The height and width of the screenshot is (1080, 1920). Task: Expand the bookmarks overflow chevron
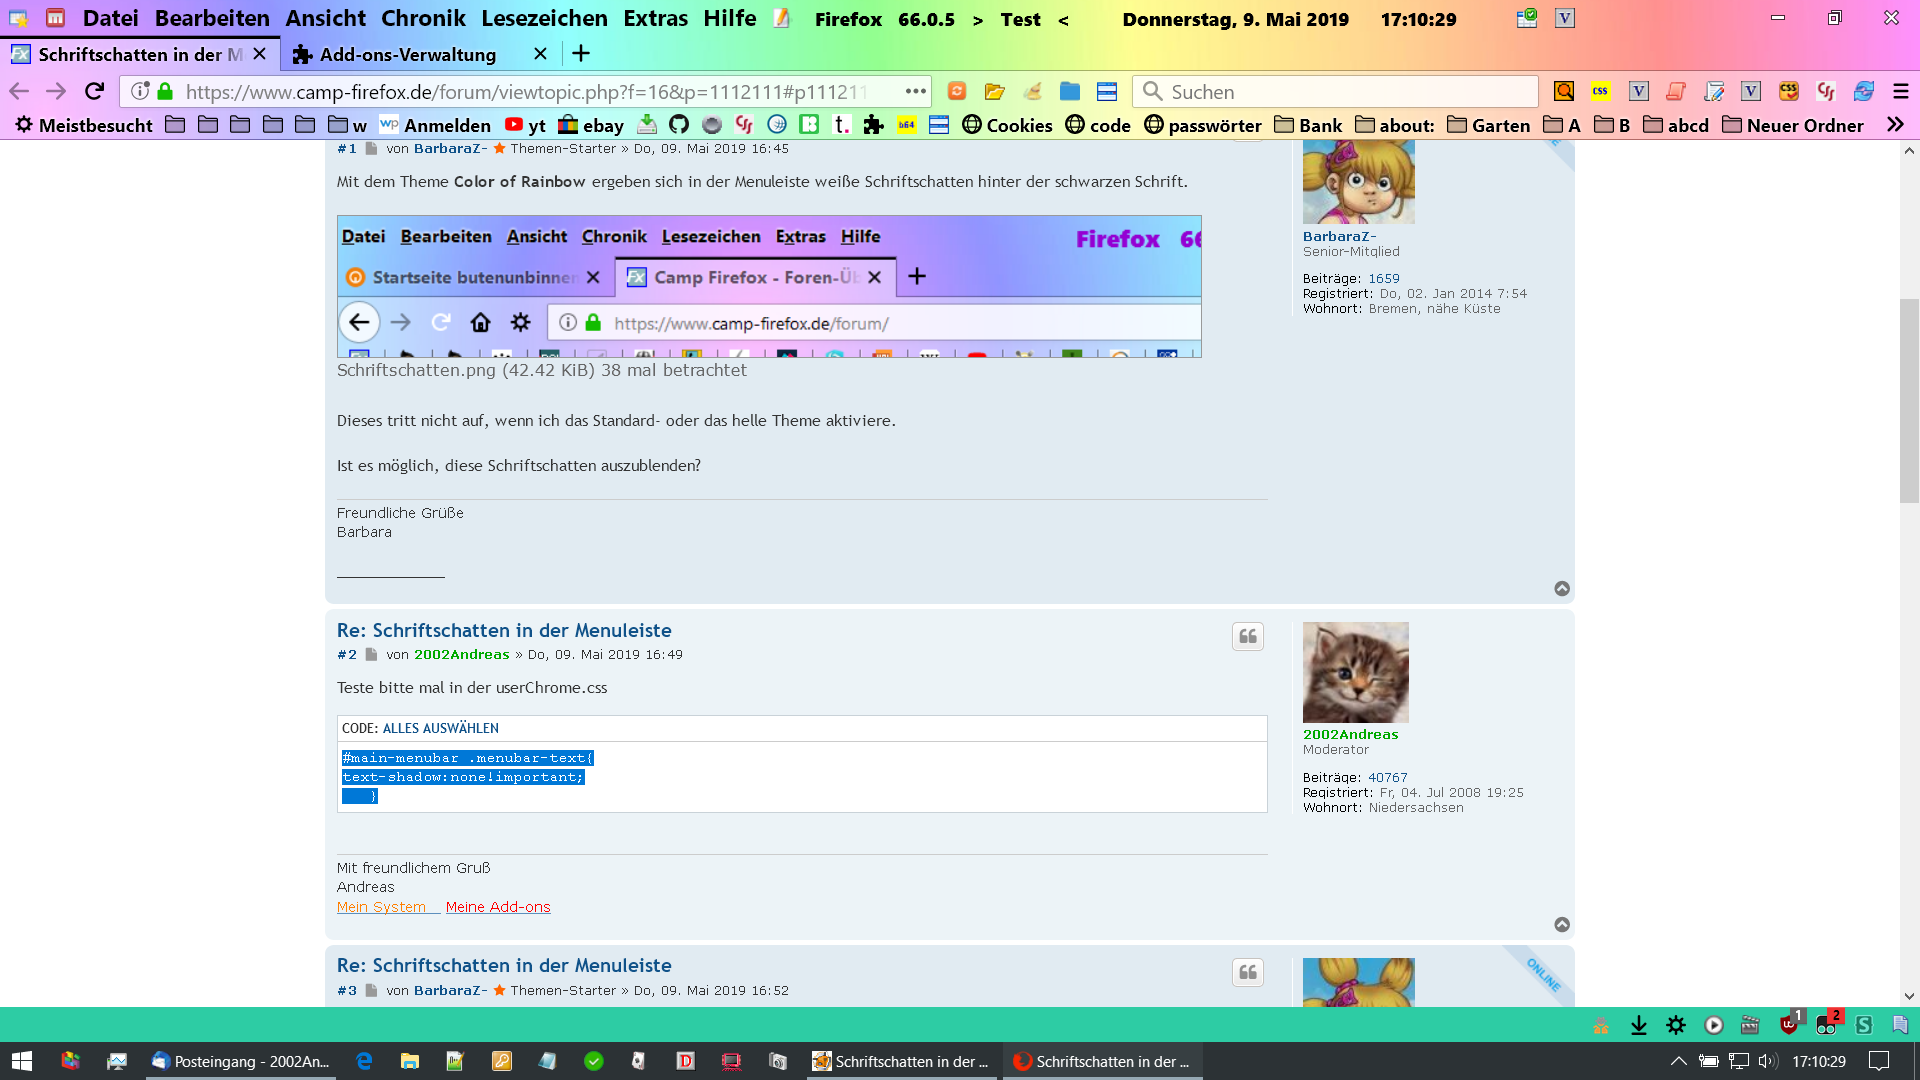coord(1894,125)
